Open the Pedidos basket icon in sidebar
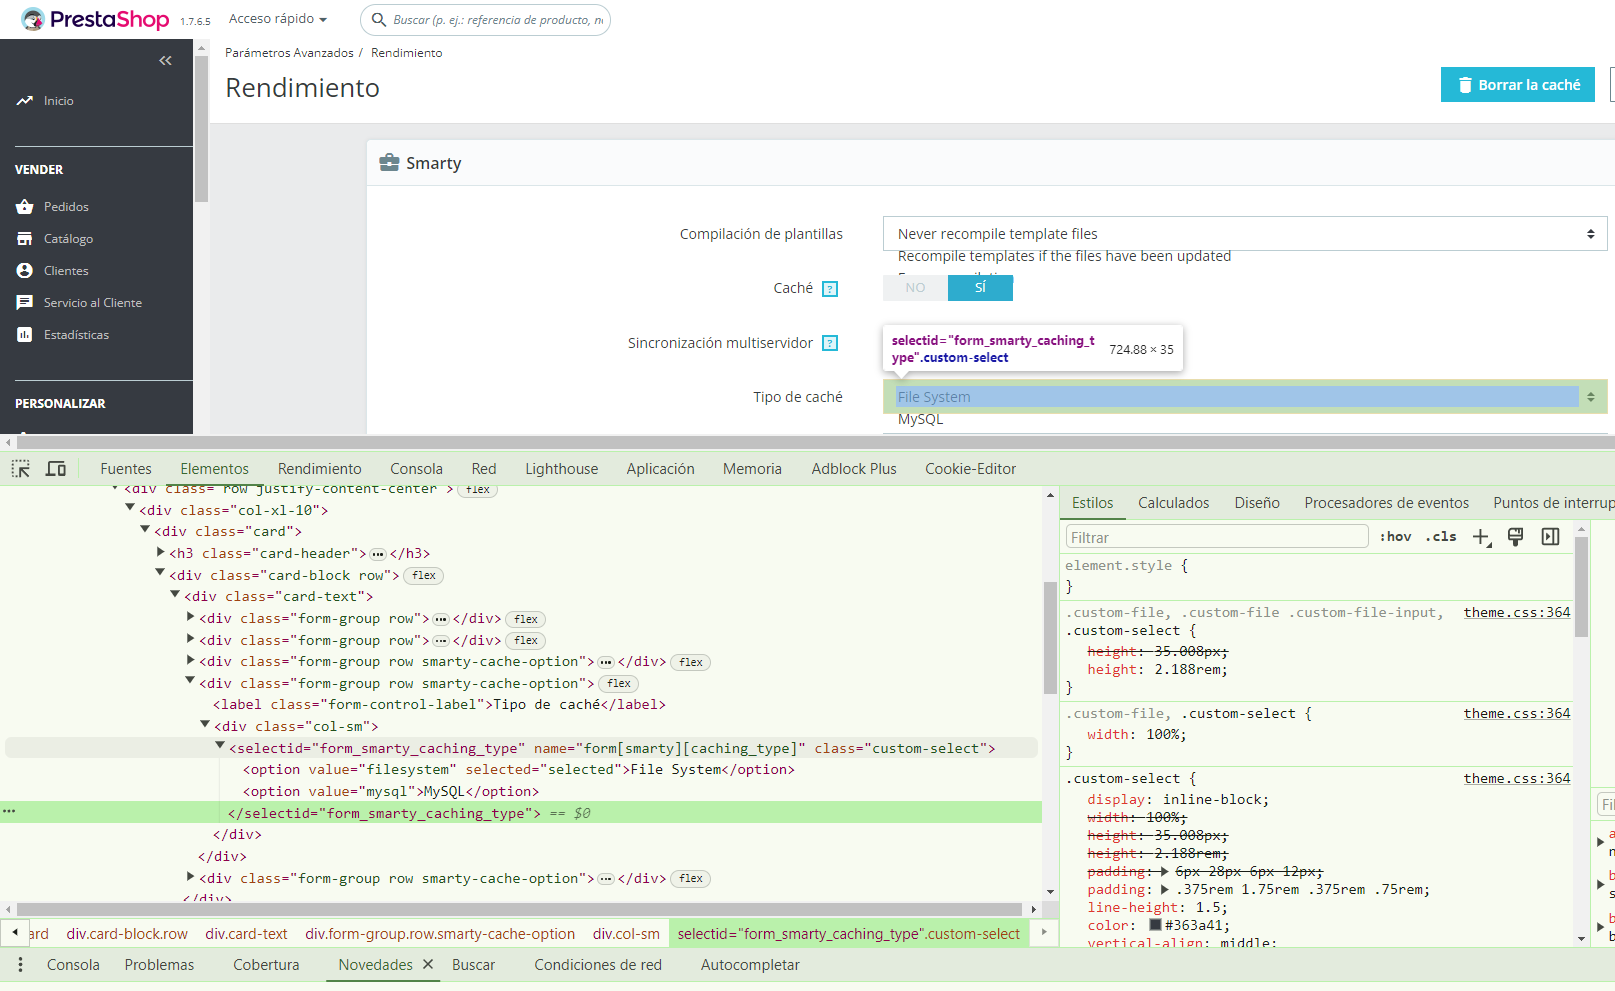Screen dimensions: 1615x991 (25, 207)
